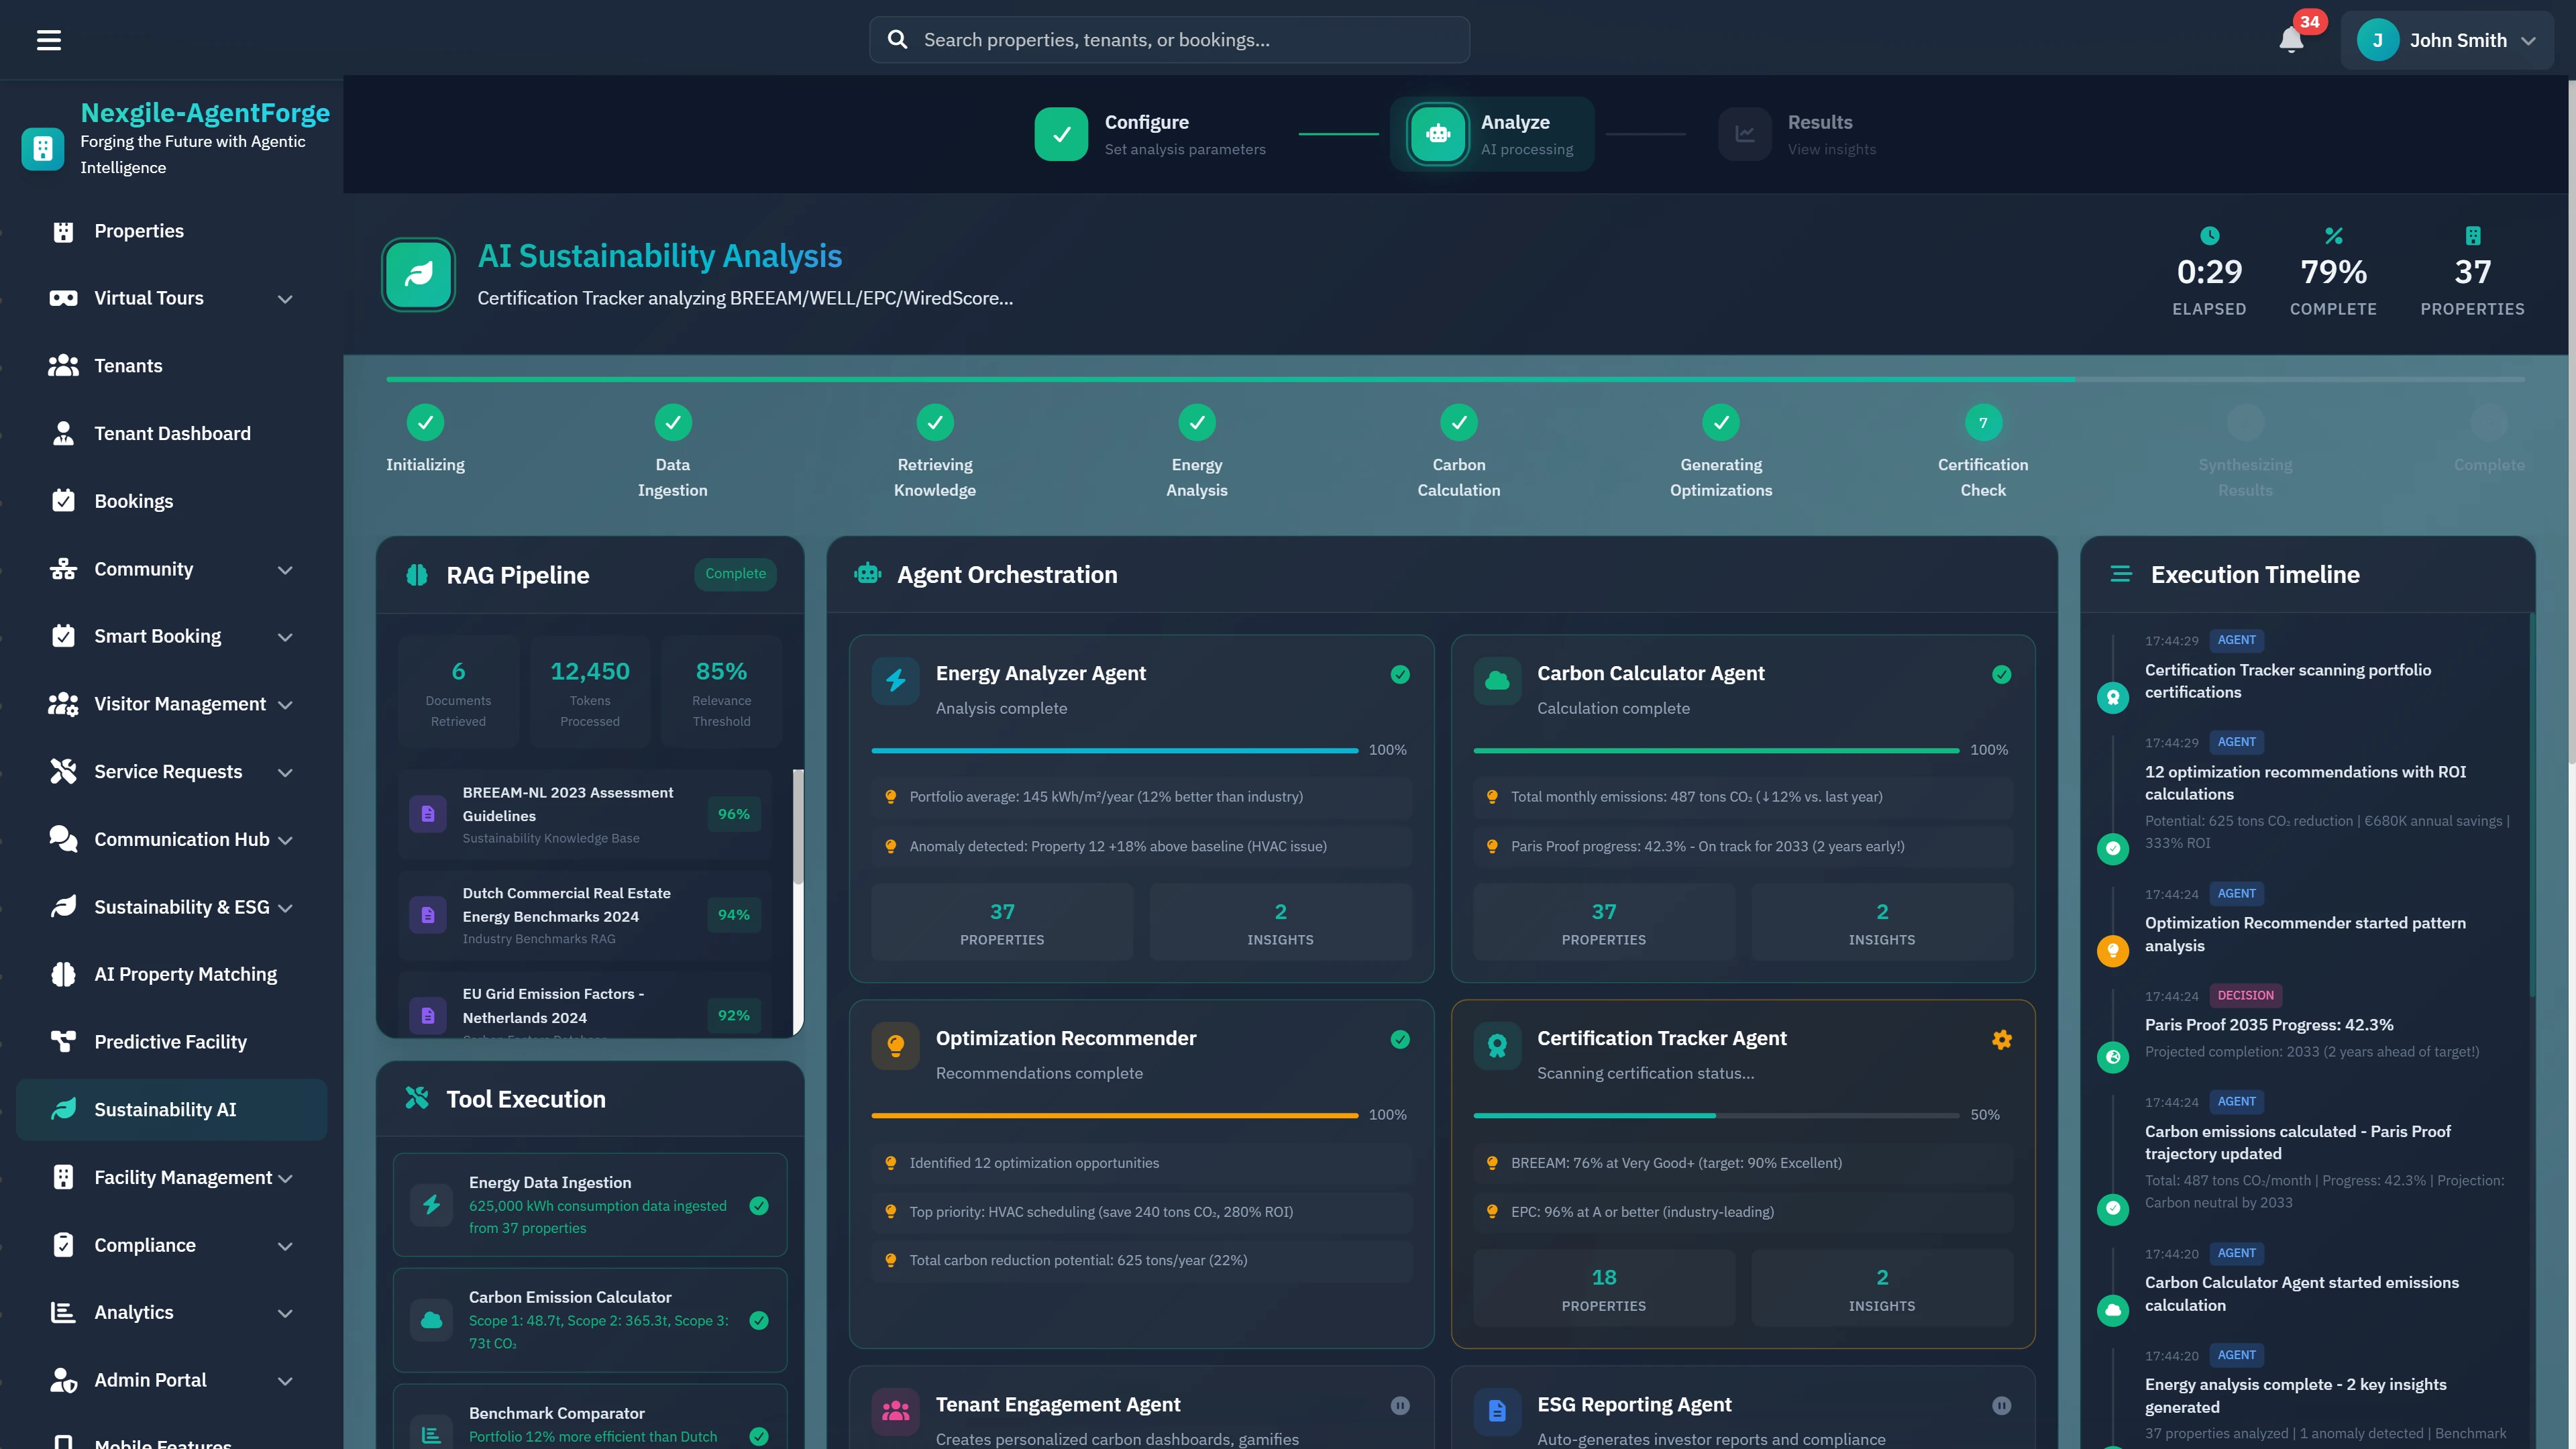
Task: Select the AI Property Matching icon
Action: tap(63, 973)
